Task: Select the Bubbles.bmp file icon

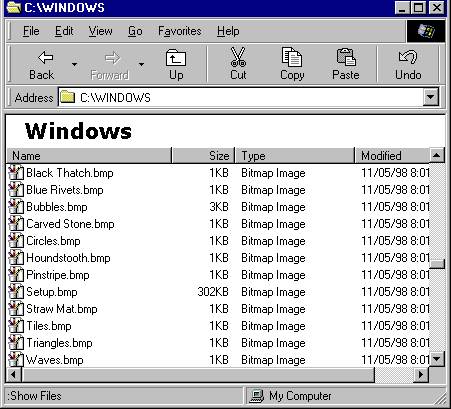Action: point(16,207)
